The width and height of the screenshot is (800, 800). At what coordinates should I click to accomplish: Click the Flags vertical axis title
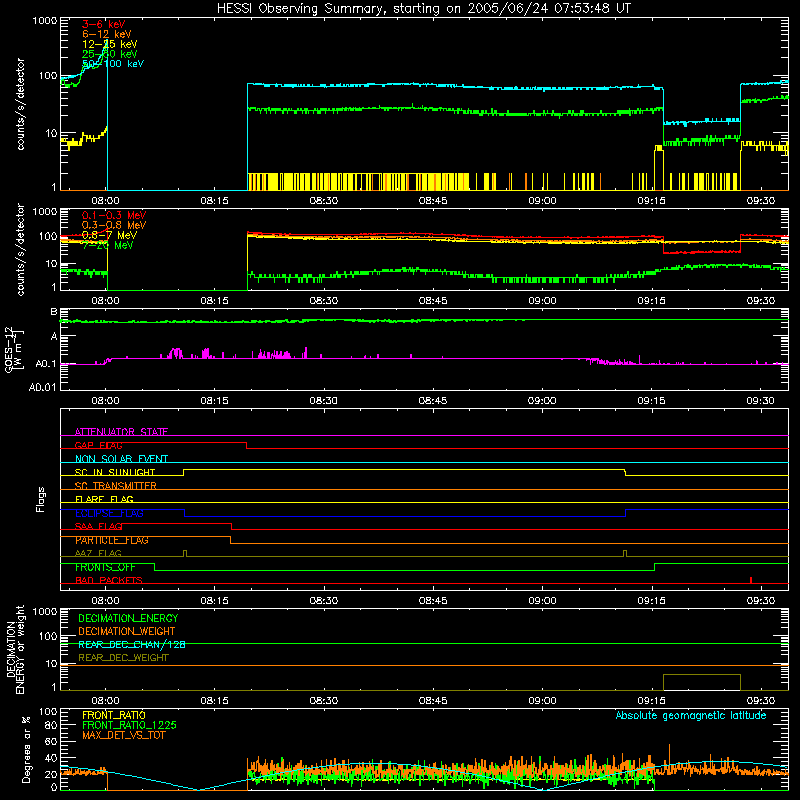[x=41, y=499]
